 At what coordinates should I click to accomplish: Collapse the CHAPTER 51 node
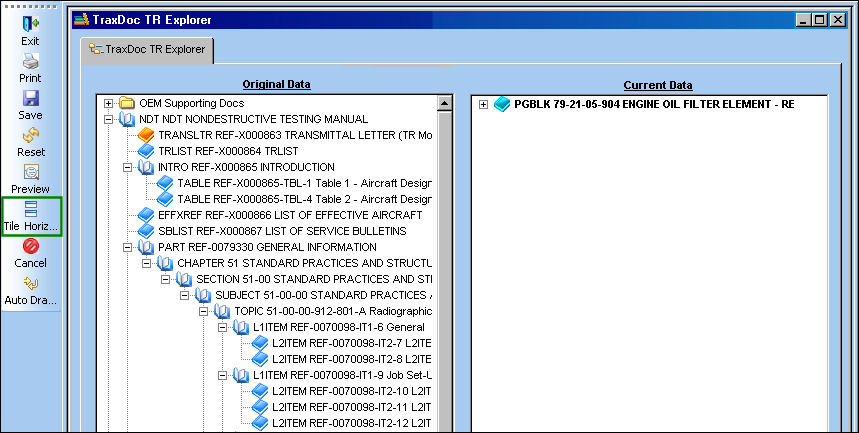pos(146,263)
